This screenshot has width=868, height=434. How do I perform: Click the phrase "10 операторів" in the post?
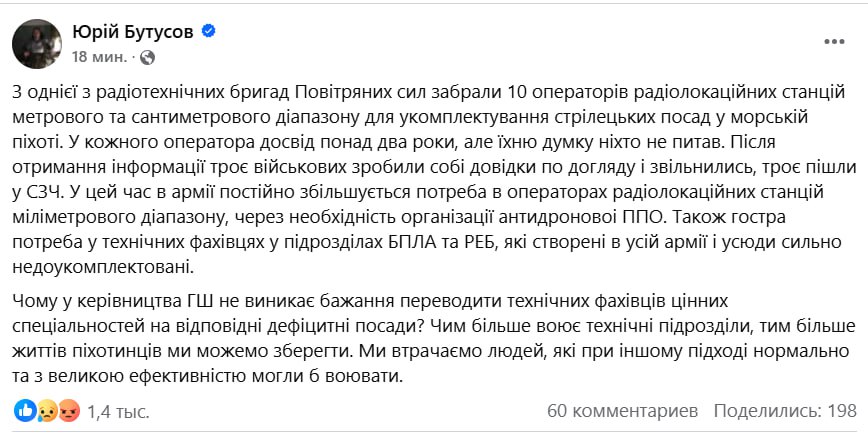click(x=511, y=95)
